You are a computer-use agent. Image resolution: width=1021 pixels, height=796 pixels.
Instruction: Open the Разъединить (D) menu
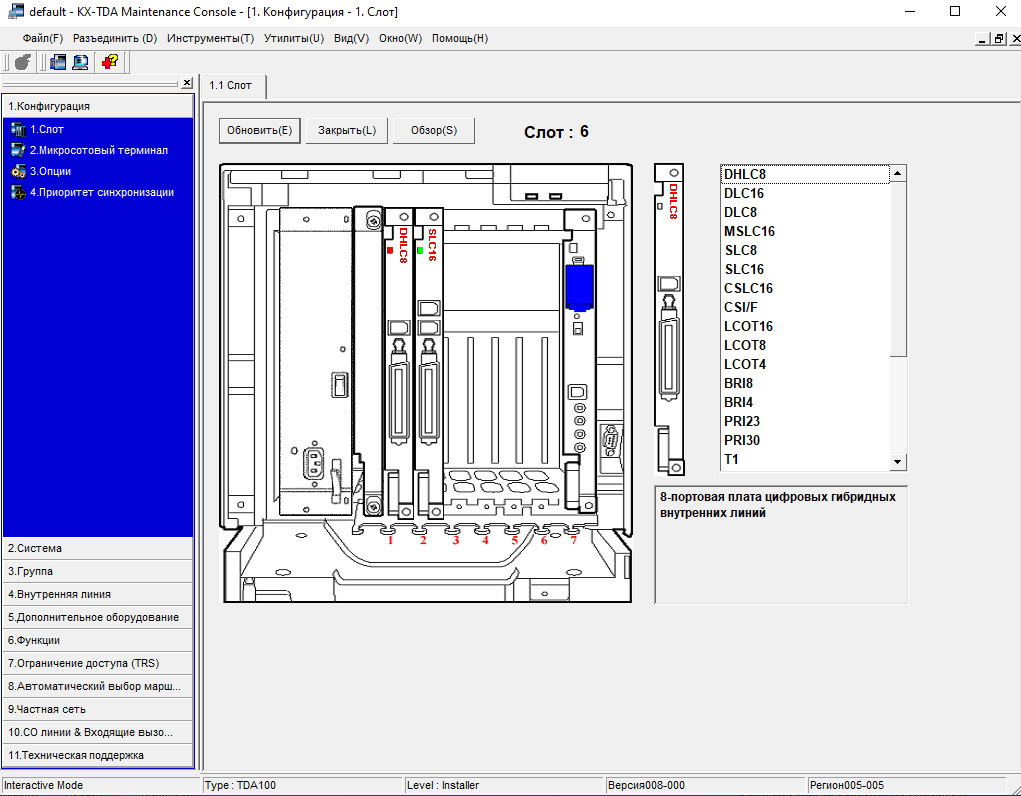click(x=115, y=38)
